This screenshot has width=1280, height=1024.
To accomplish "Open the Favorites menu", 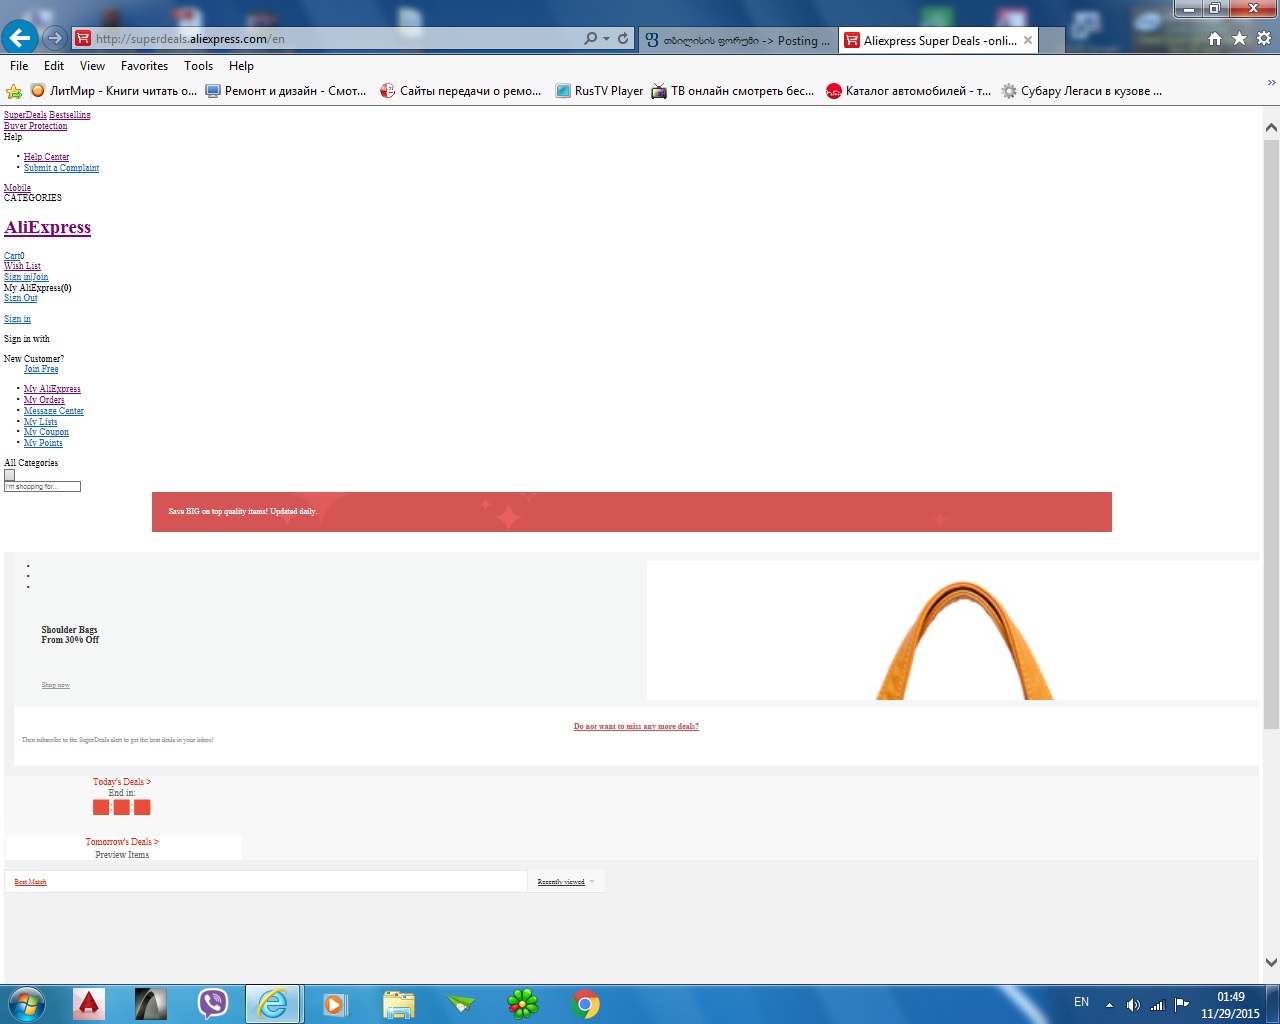I will click(x=144, y=66).
